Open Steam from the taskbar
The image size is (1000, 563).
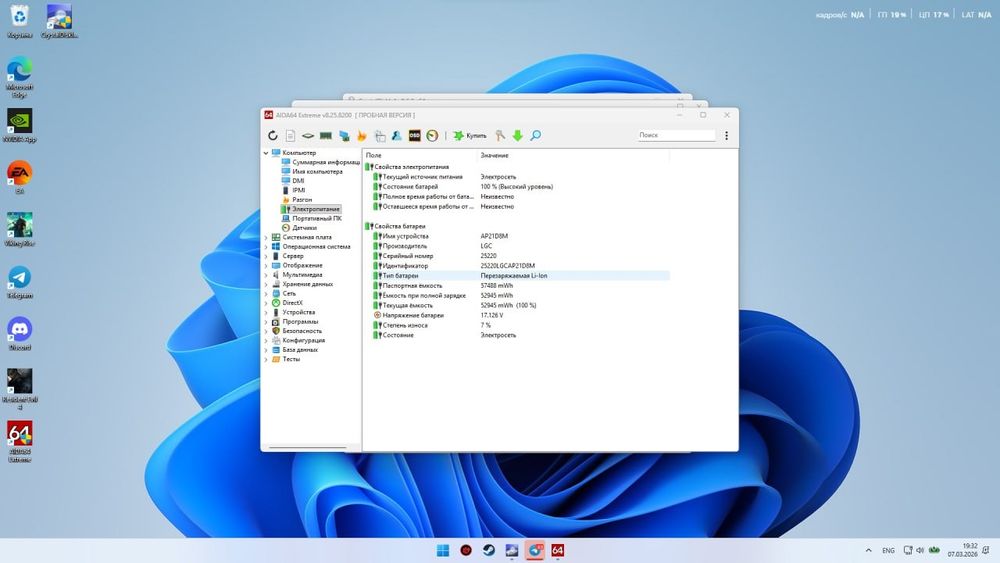489,550
